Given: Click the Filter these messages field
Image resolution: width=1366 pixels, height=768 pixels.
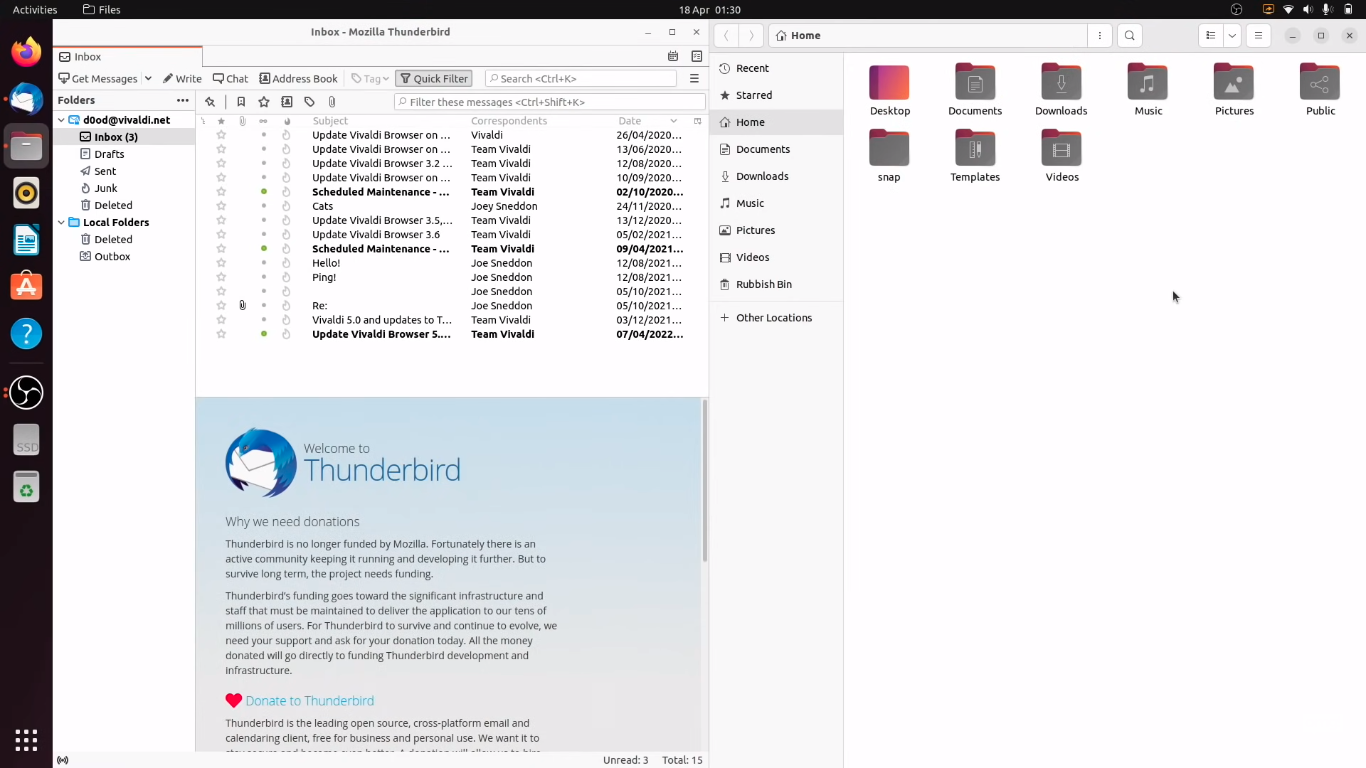Looking at the screenshot, I should [x=549, y=102].
